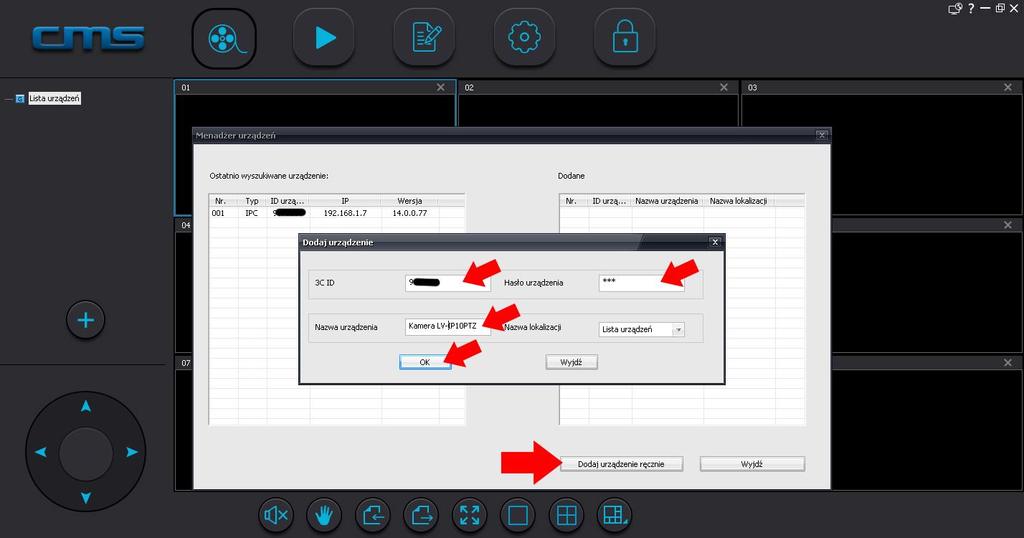The height and width of the screenshot is (538, 1024).
Task: Close video pane 03
Action: [x=1008, y=87]
